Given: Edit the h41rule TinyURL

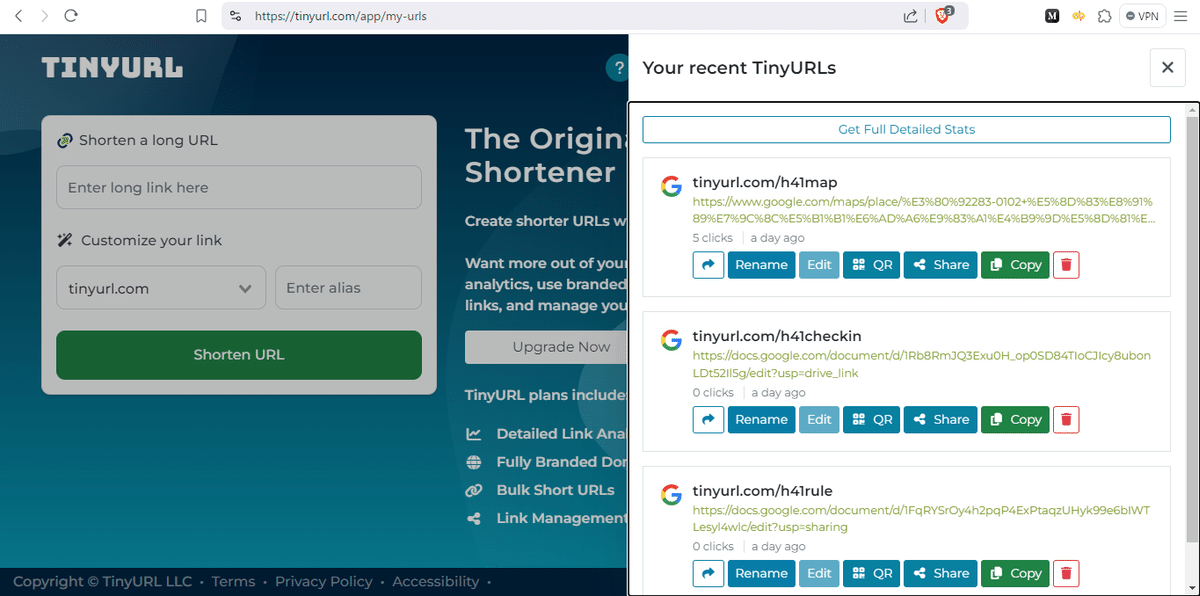Looking at the screenshot, I should (818, 573).
